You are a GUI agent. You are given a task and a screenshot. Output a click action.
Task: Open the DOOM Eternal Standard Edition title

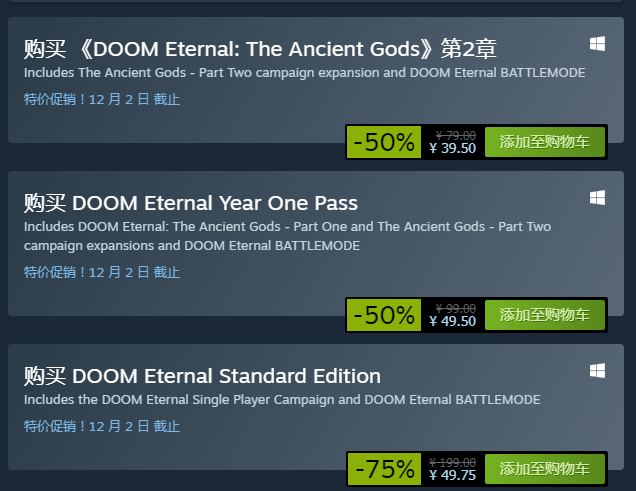pos(202,376)
